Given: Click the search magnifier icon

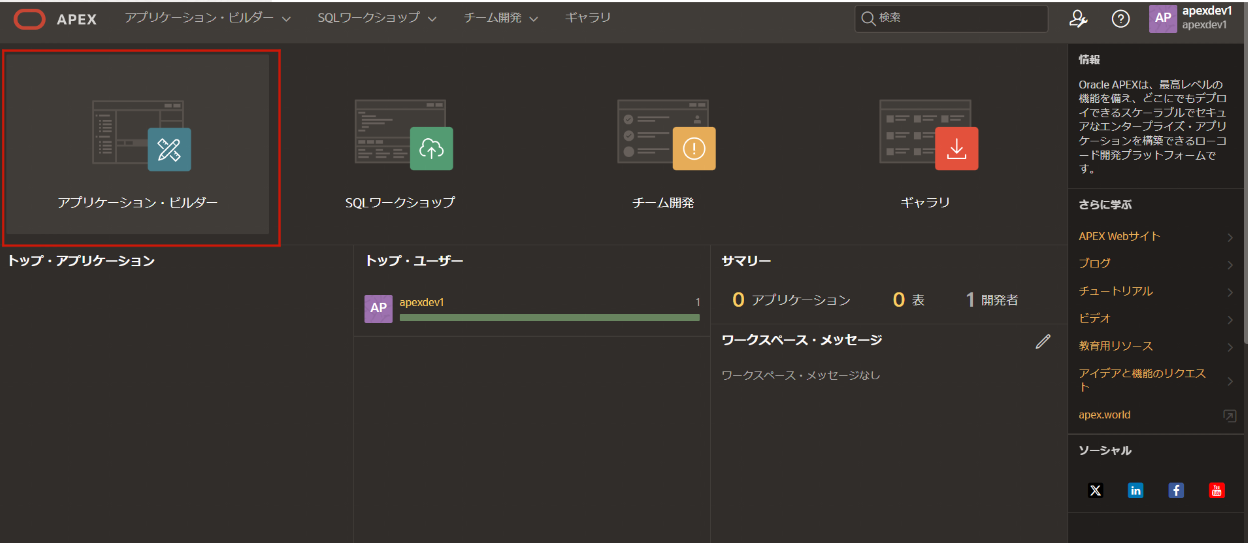Looking at the screenshot, I should [x=868, y=19].
